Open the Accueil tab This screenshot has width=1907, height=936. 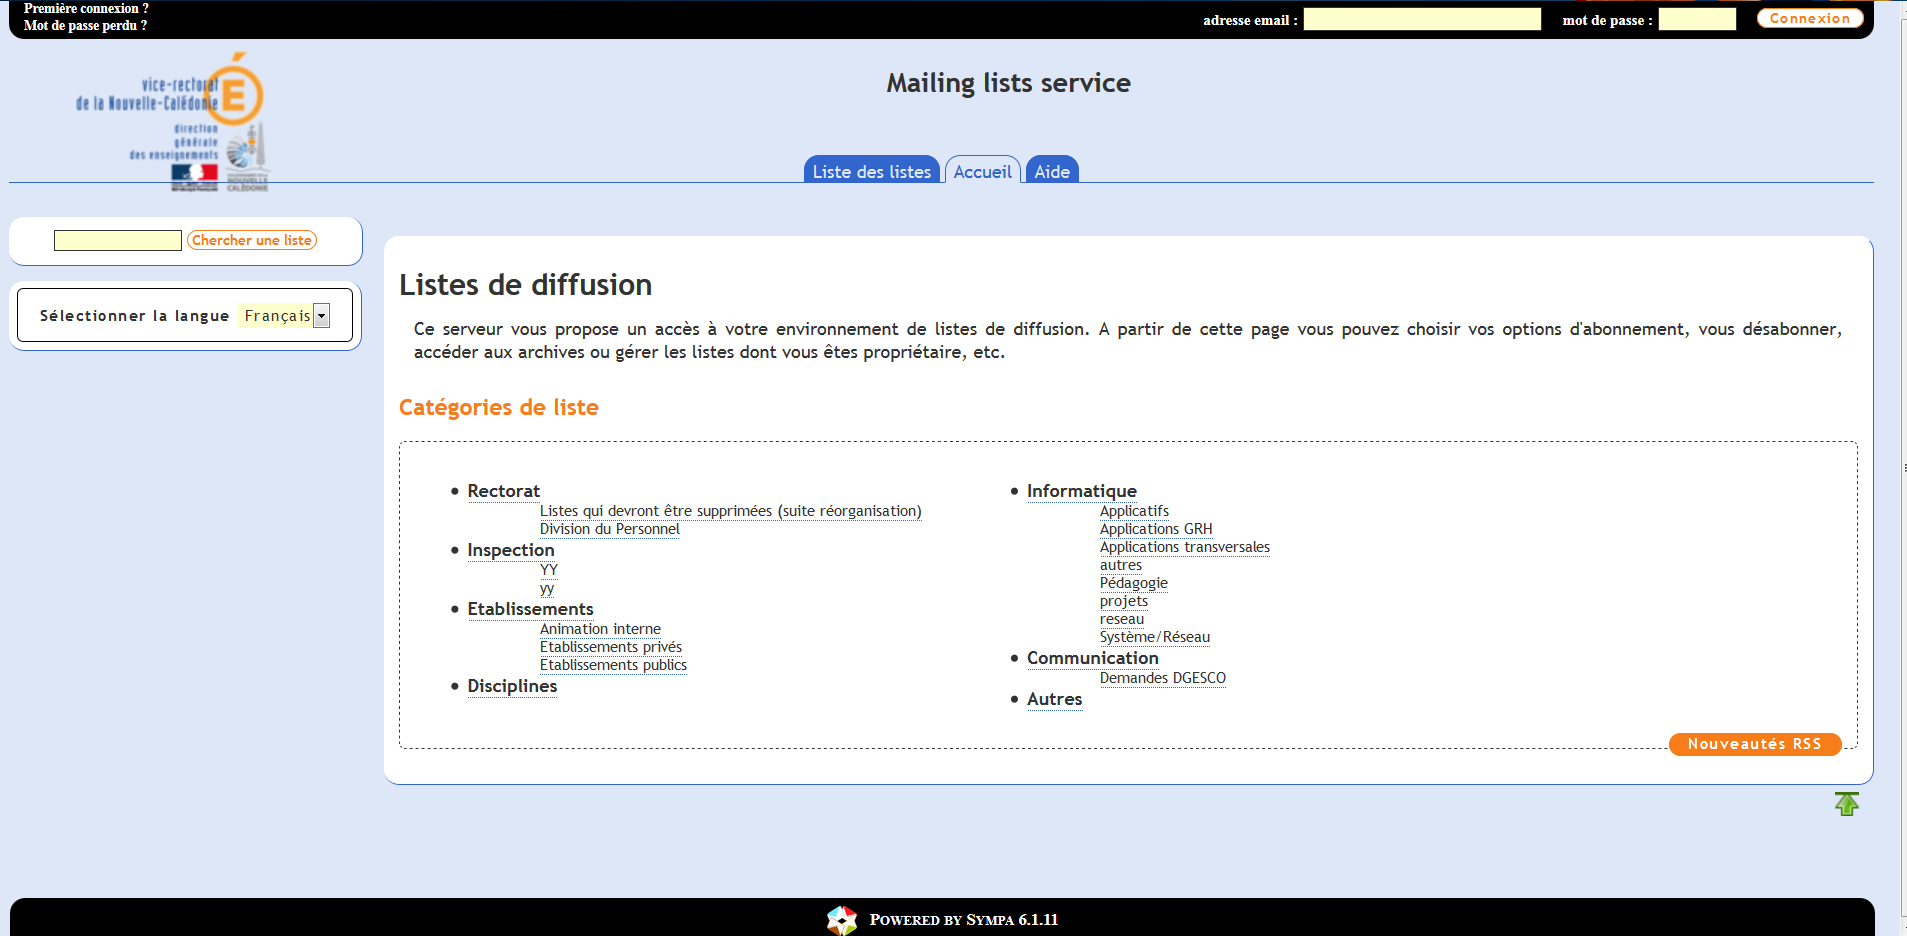[982, 172]
